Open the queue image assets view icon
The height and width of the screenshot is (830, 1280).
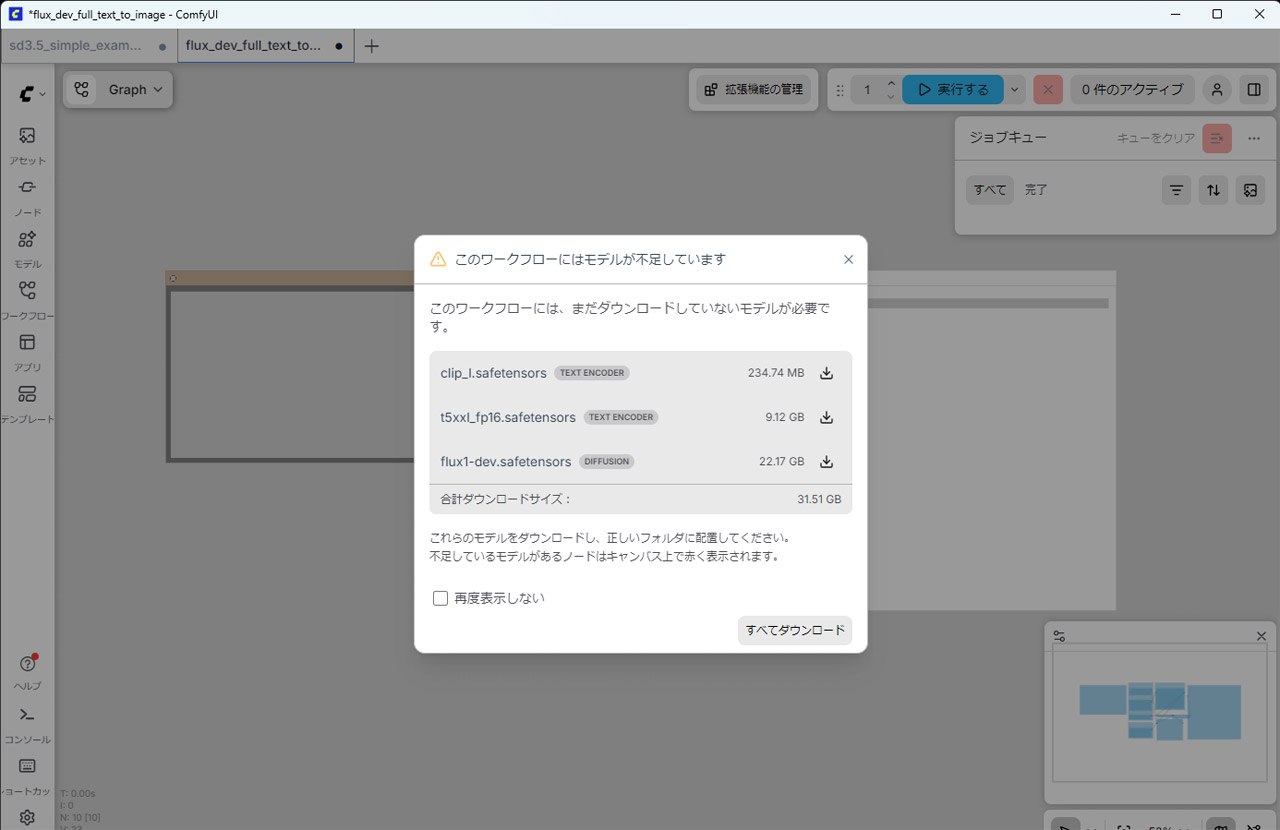[1250, 190]
